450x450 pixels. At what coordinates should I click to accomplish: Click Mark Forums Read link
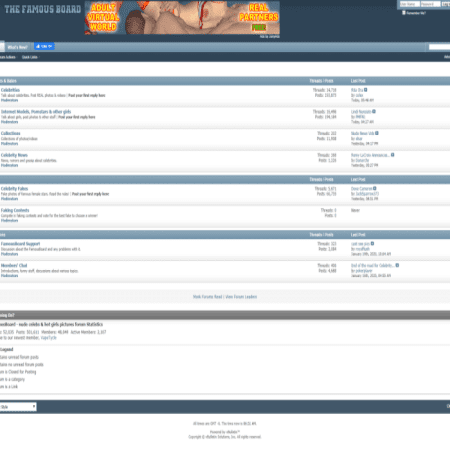[207, 297]
